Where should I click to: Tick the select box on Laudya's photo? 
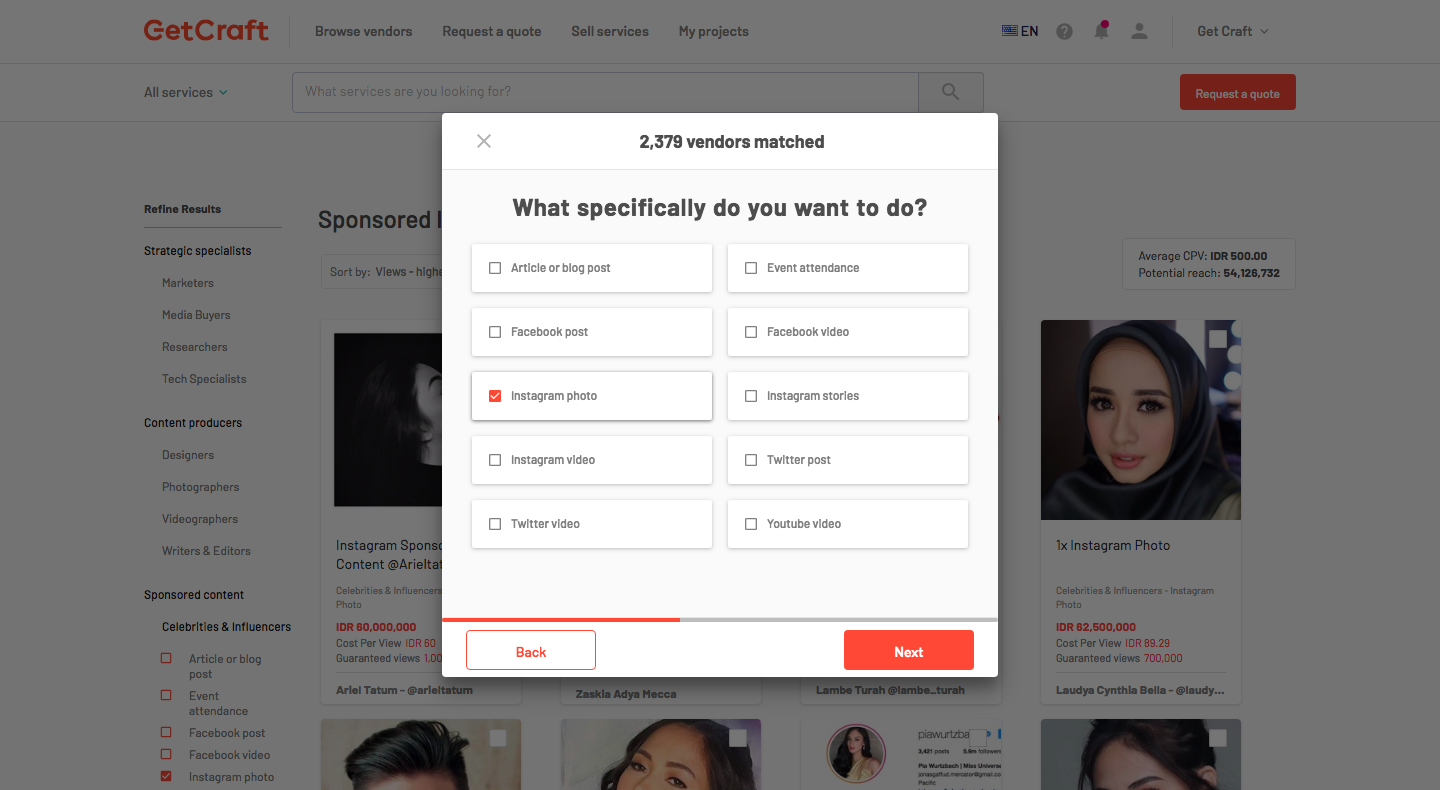tap(1217, 339)
